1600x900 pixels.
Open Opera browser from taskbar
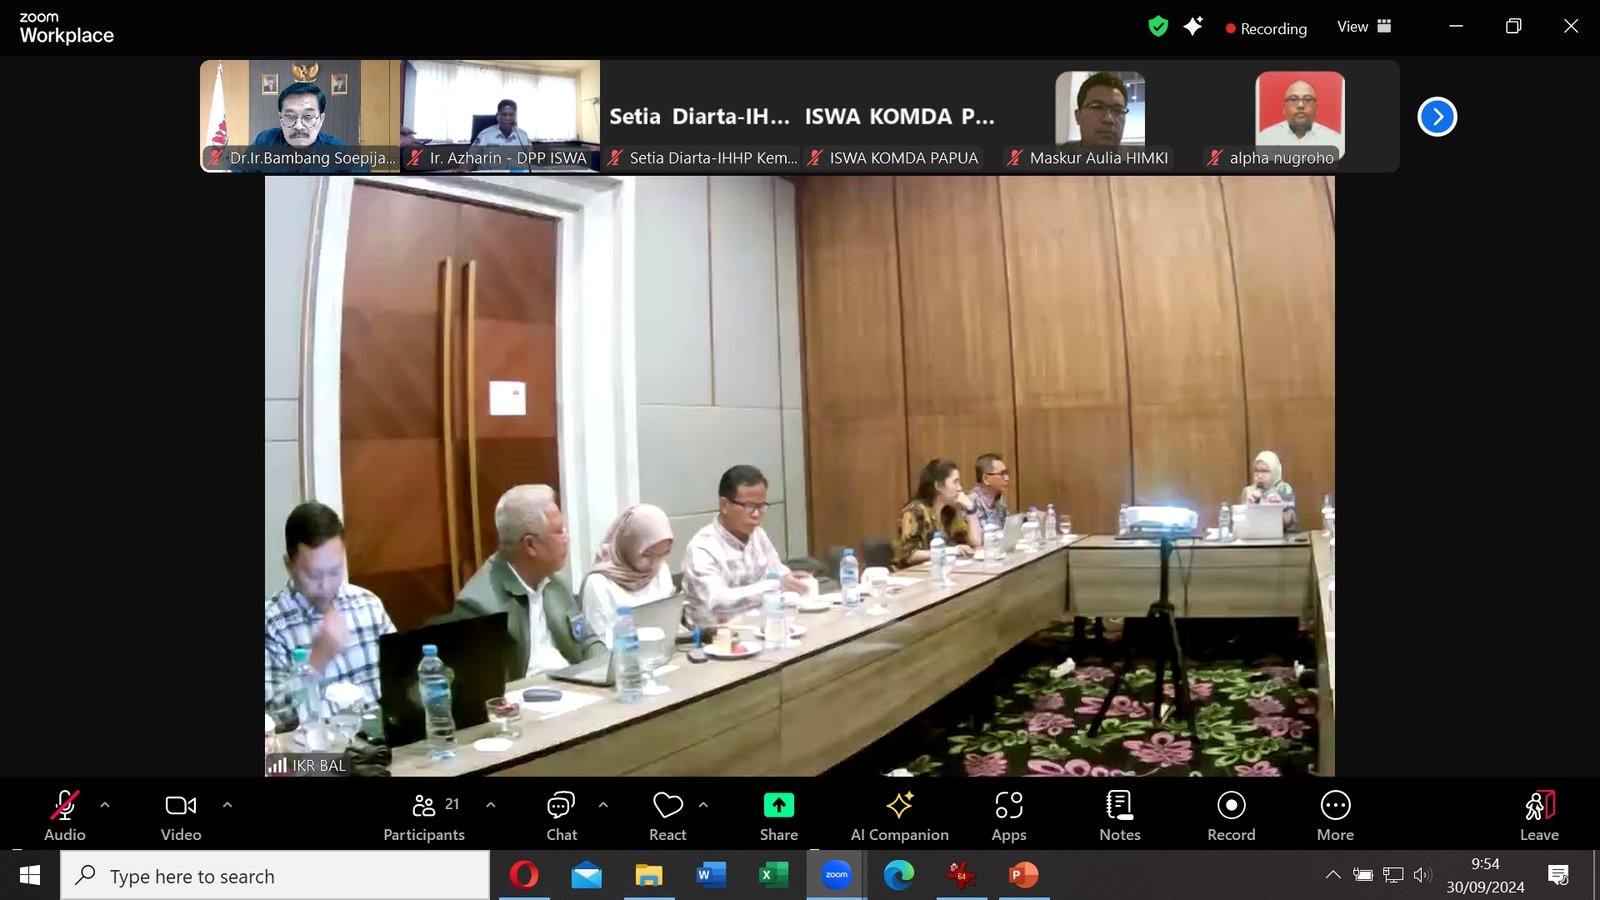pos(523,876)
